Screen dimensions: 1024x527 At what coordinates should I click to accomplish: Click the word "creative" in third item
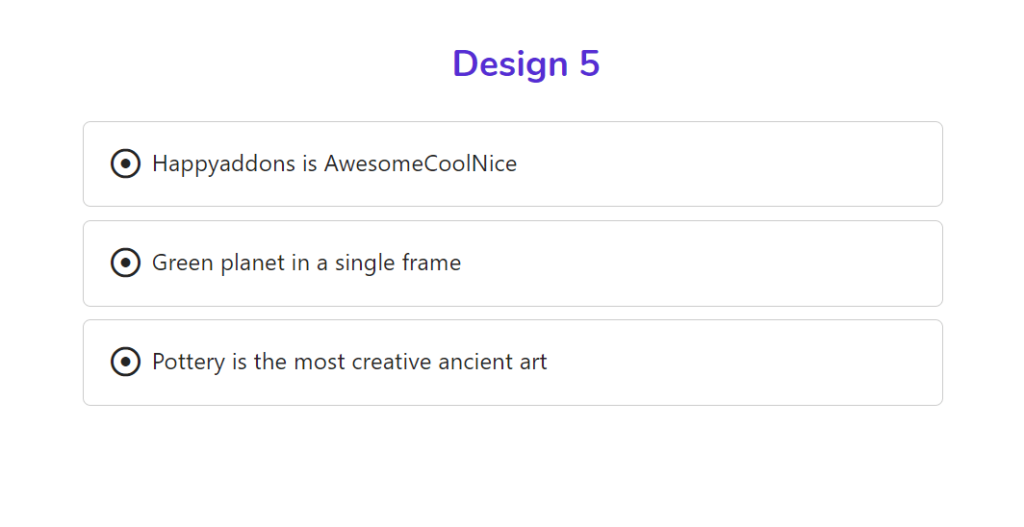[x=391, y=362]
